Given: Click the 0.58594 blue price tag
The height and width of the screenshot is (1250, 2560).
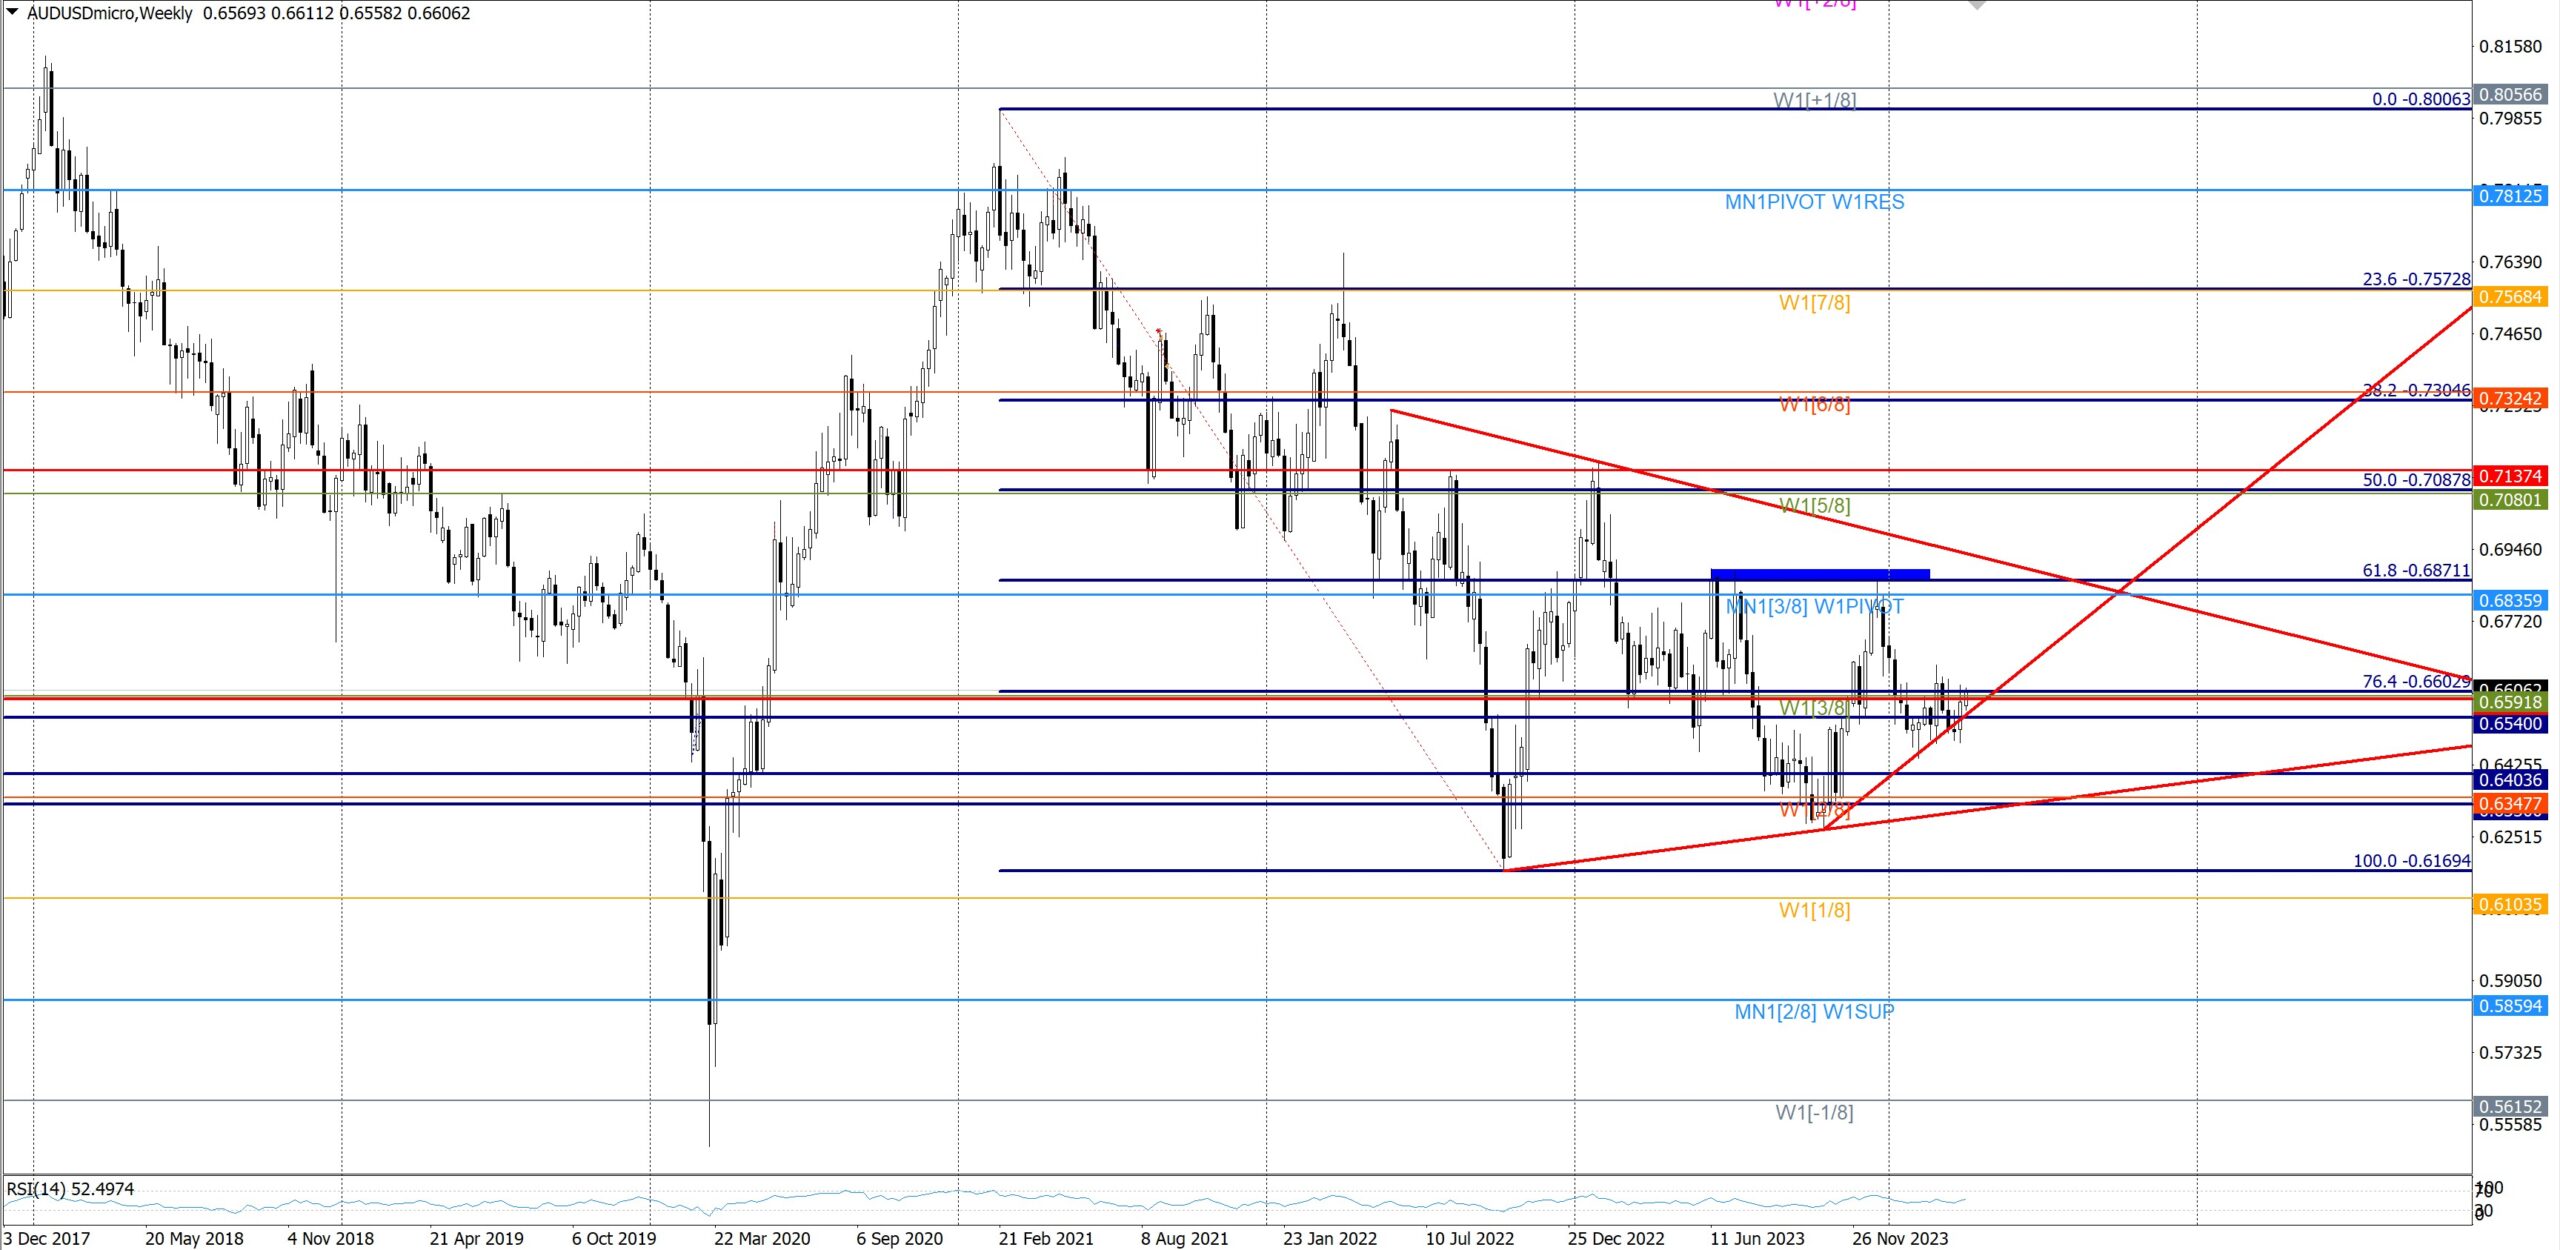Looking at the screenshot, I should (x=2509, y=1006).
